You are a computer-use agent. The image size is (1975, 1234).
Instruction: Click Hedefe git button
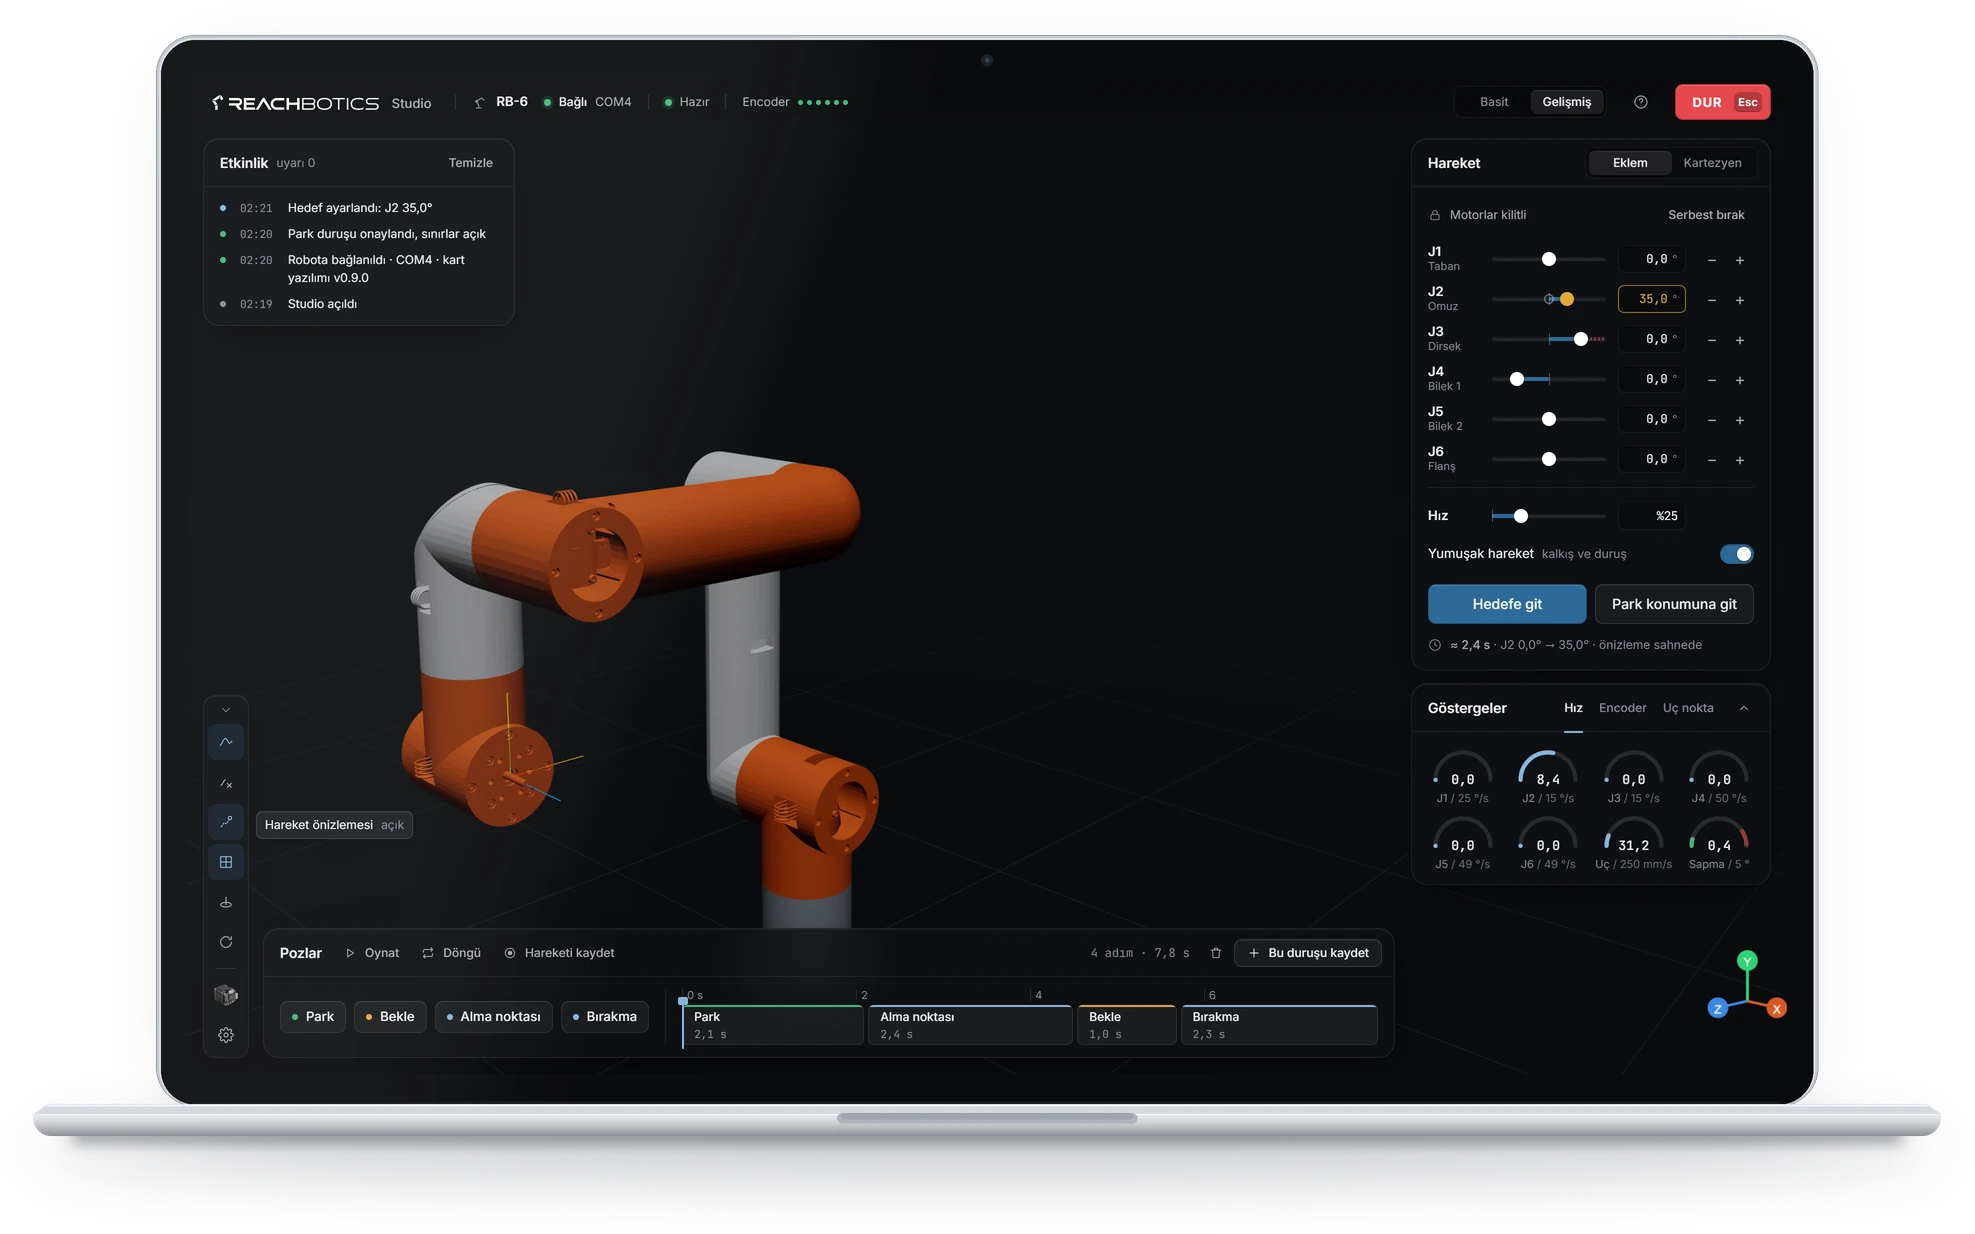[1507, 604]
